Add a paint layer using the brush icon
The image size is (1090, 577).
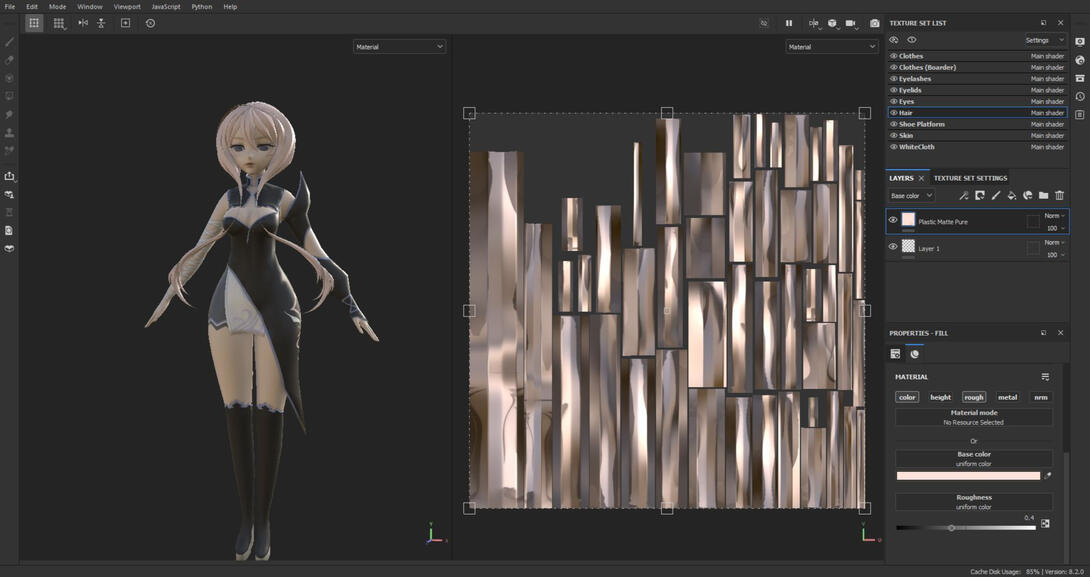click(995, 196)
